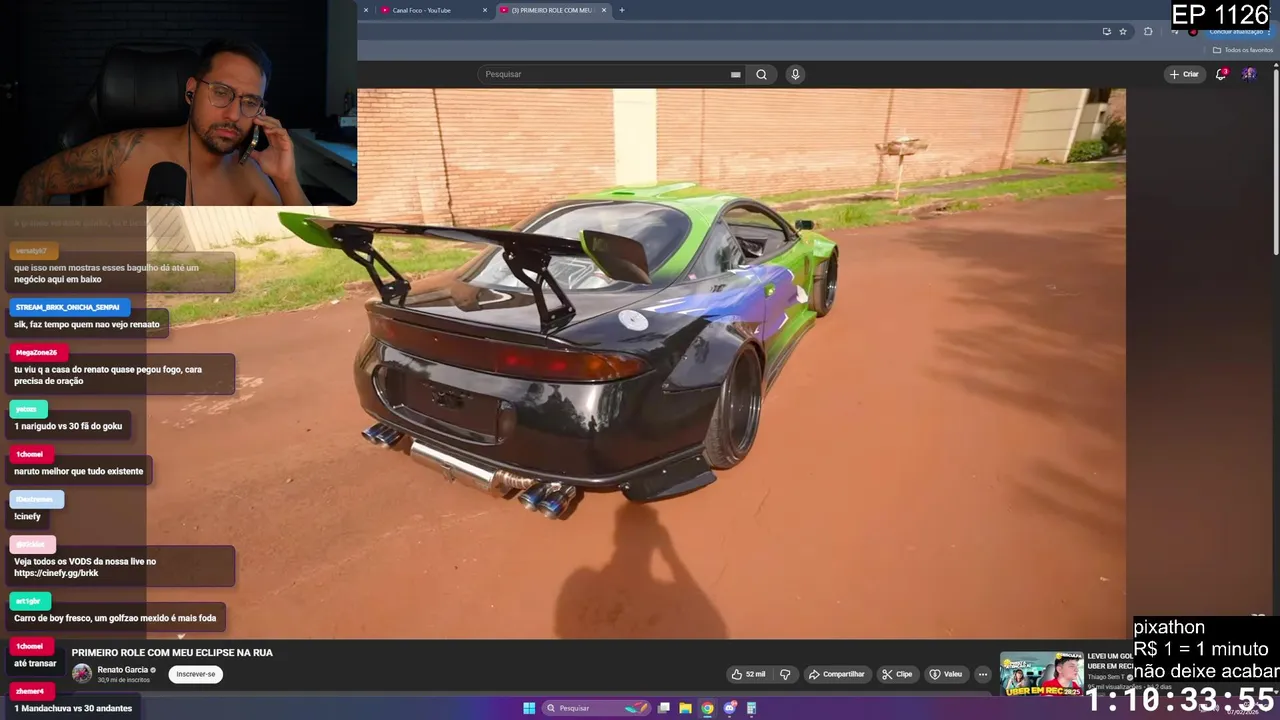1280x720 pixels.
Task: Click chat username MegaZone26
Action: point(36,352)
